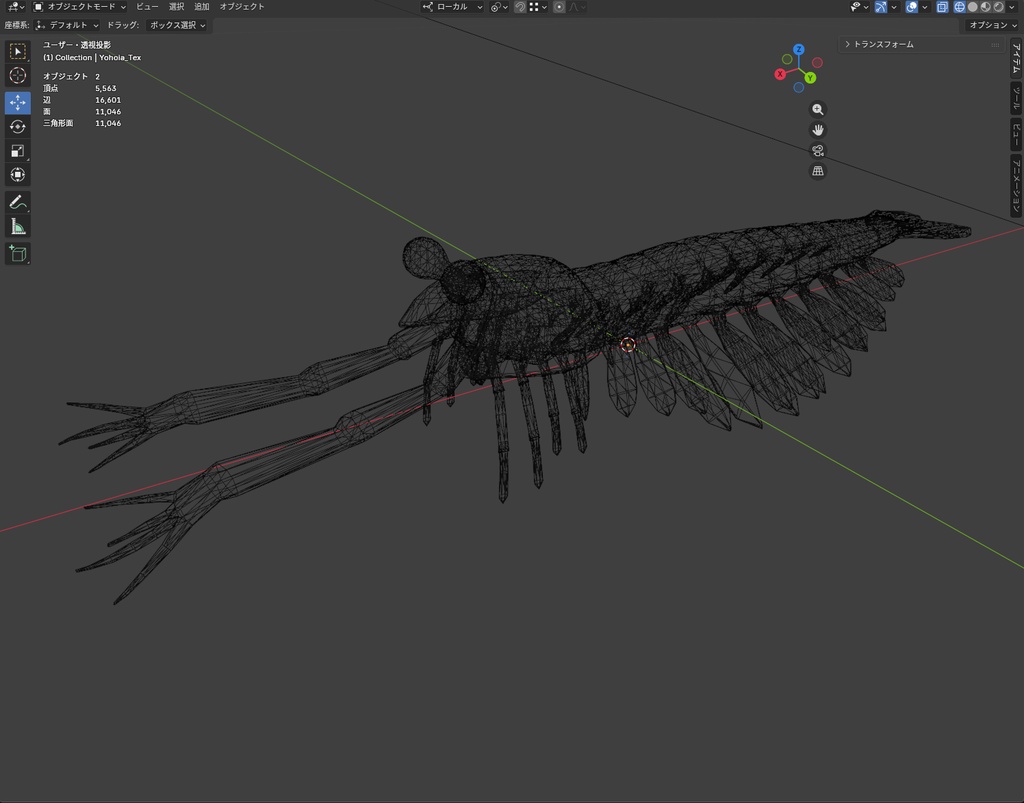This screenshot has width=1024, height=803.
Task: Select the Annotate pencil tool
Action: coord(18,202)
